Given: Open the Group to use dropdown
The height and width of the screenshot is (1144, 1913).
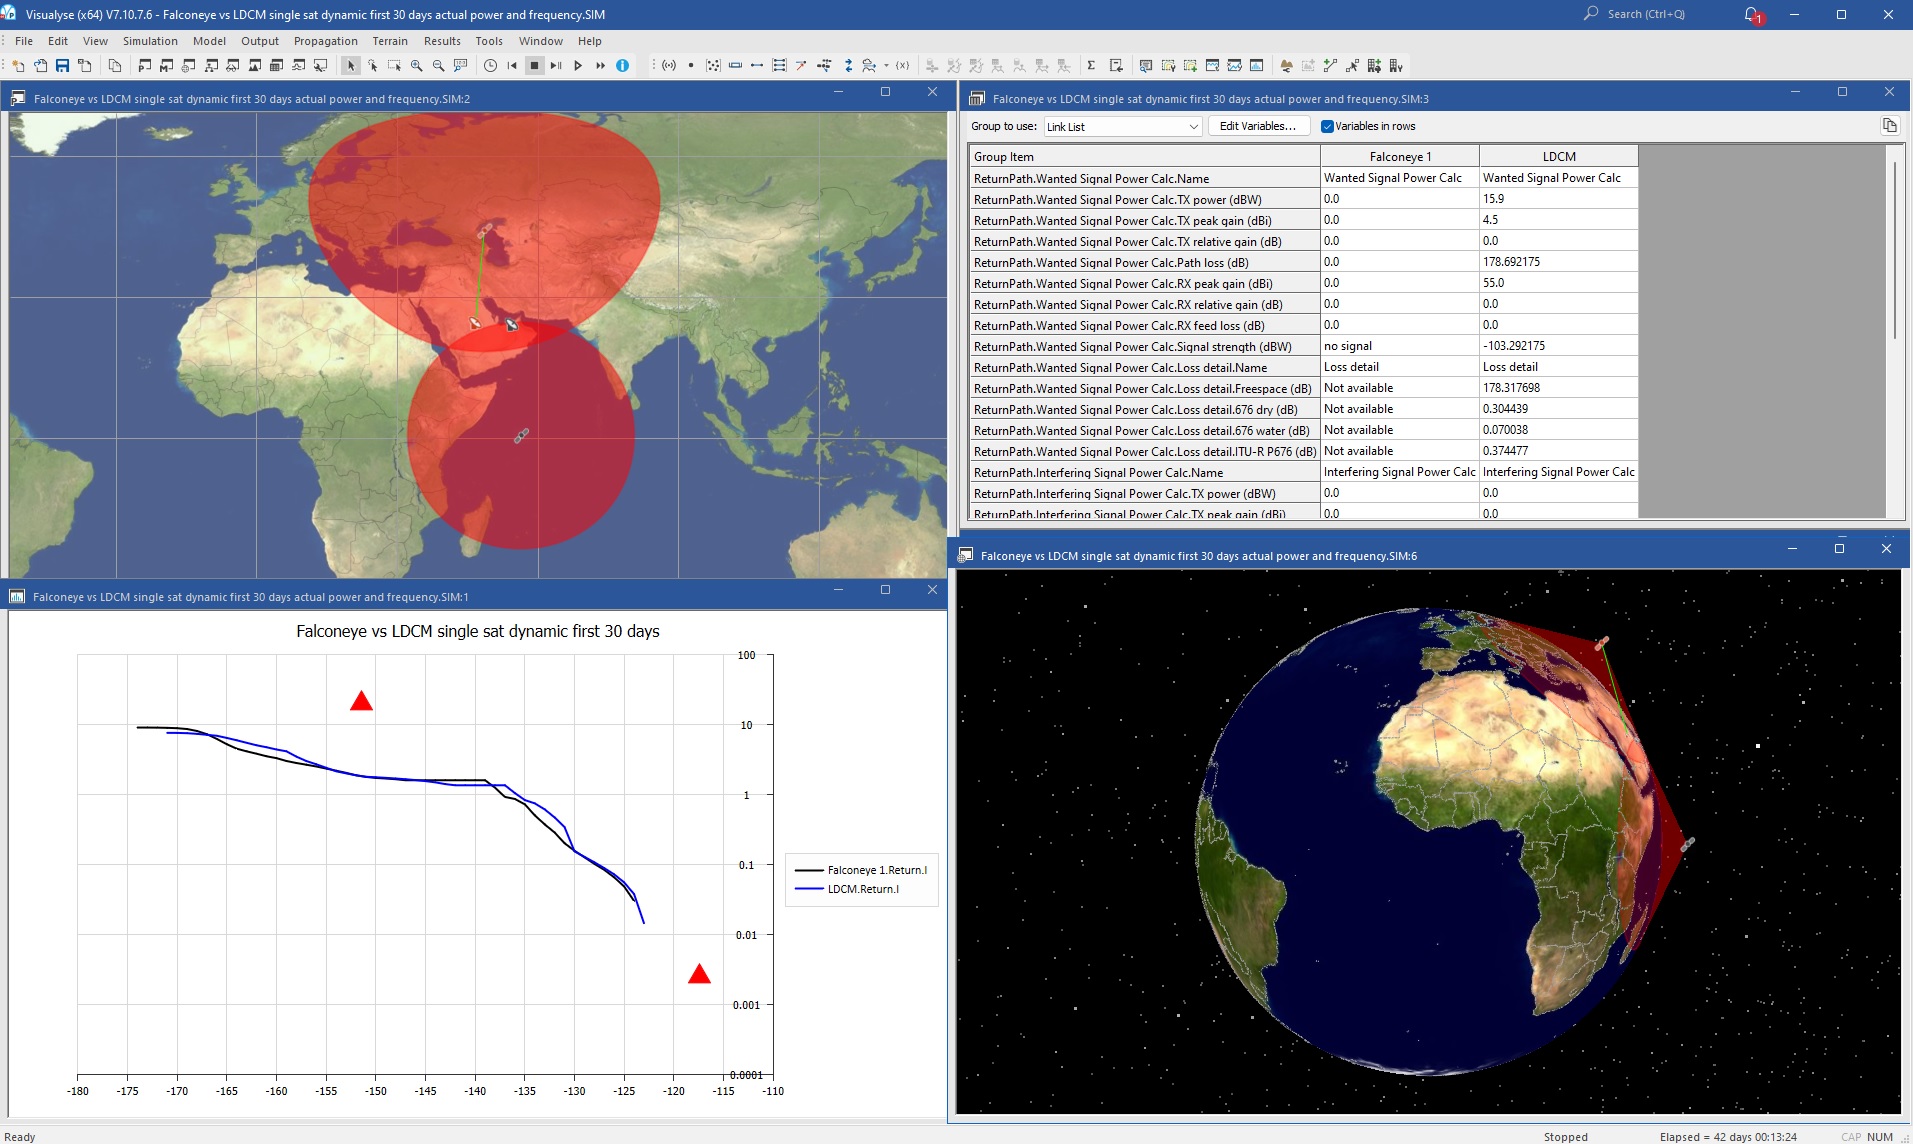Looking at the screenshot, I should pyautogui.click(x=1122, y=127).
